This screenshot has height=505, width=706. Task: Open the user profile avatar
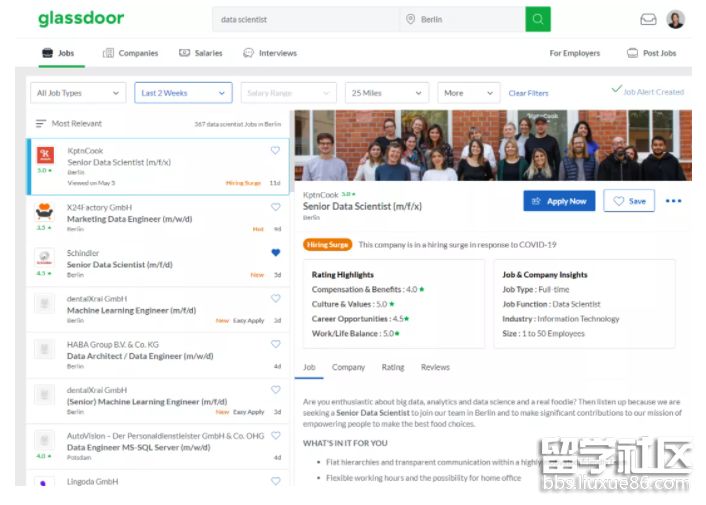pyautogui.click(x=675, y=19)
